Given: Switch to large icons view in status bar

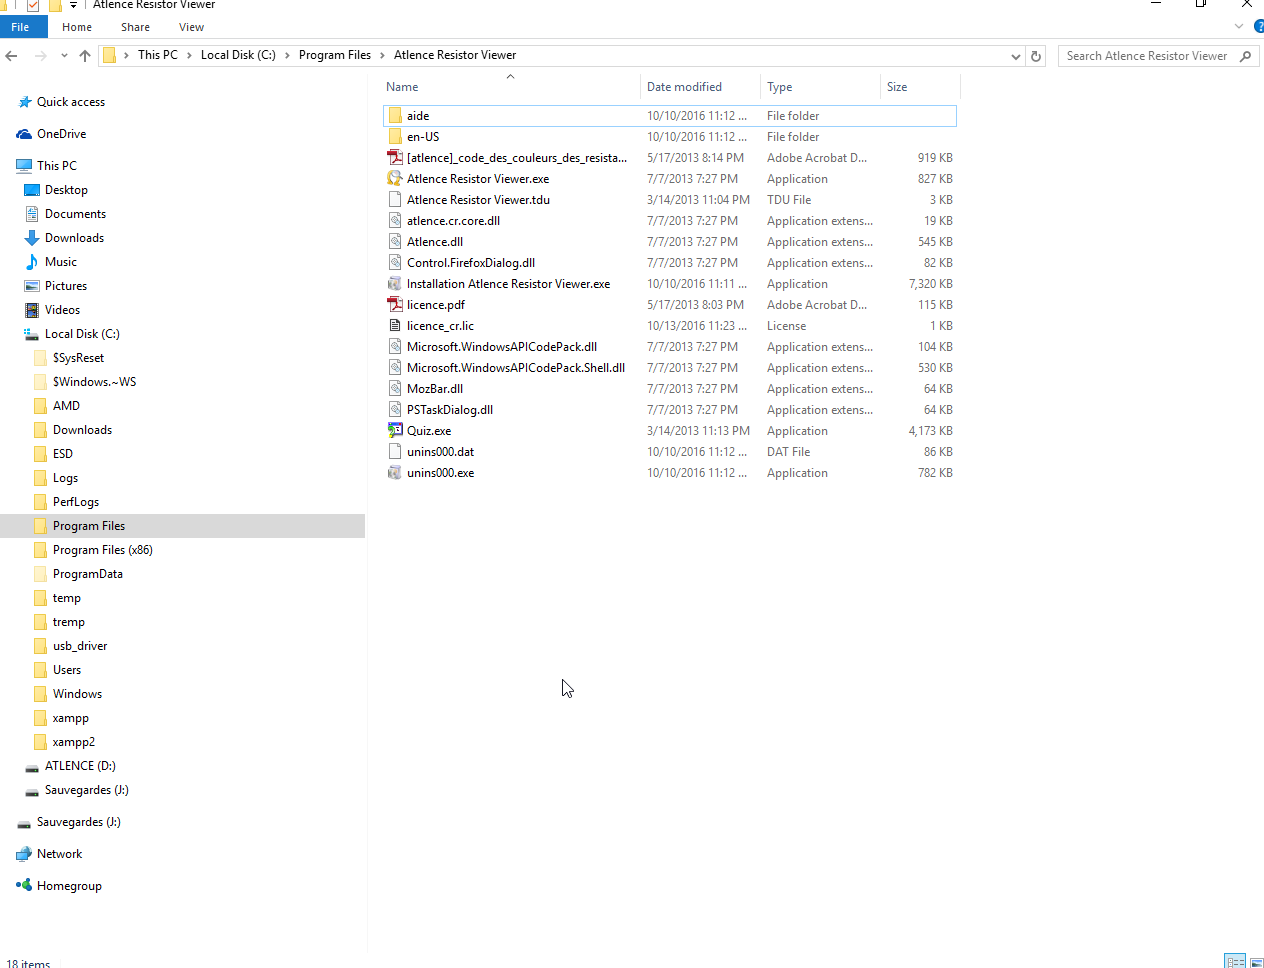Looking at the screenshot, I should click(x=1256, y=962).
